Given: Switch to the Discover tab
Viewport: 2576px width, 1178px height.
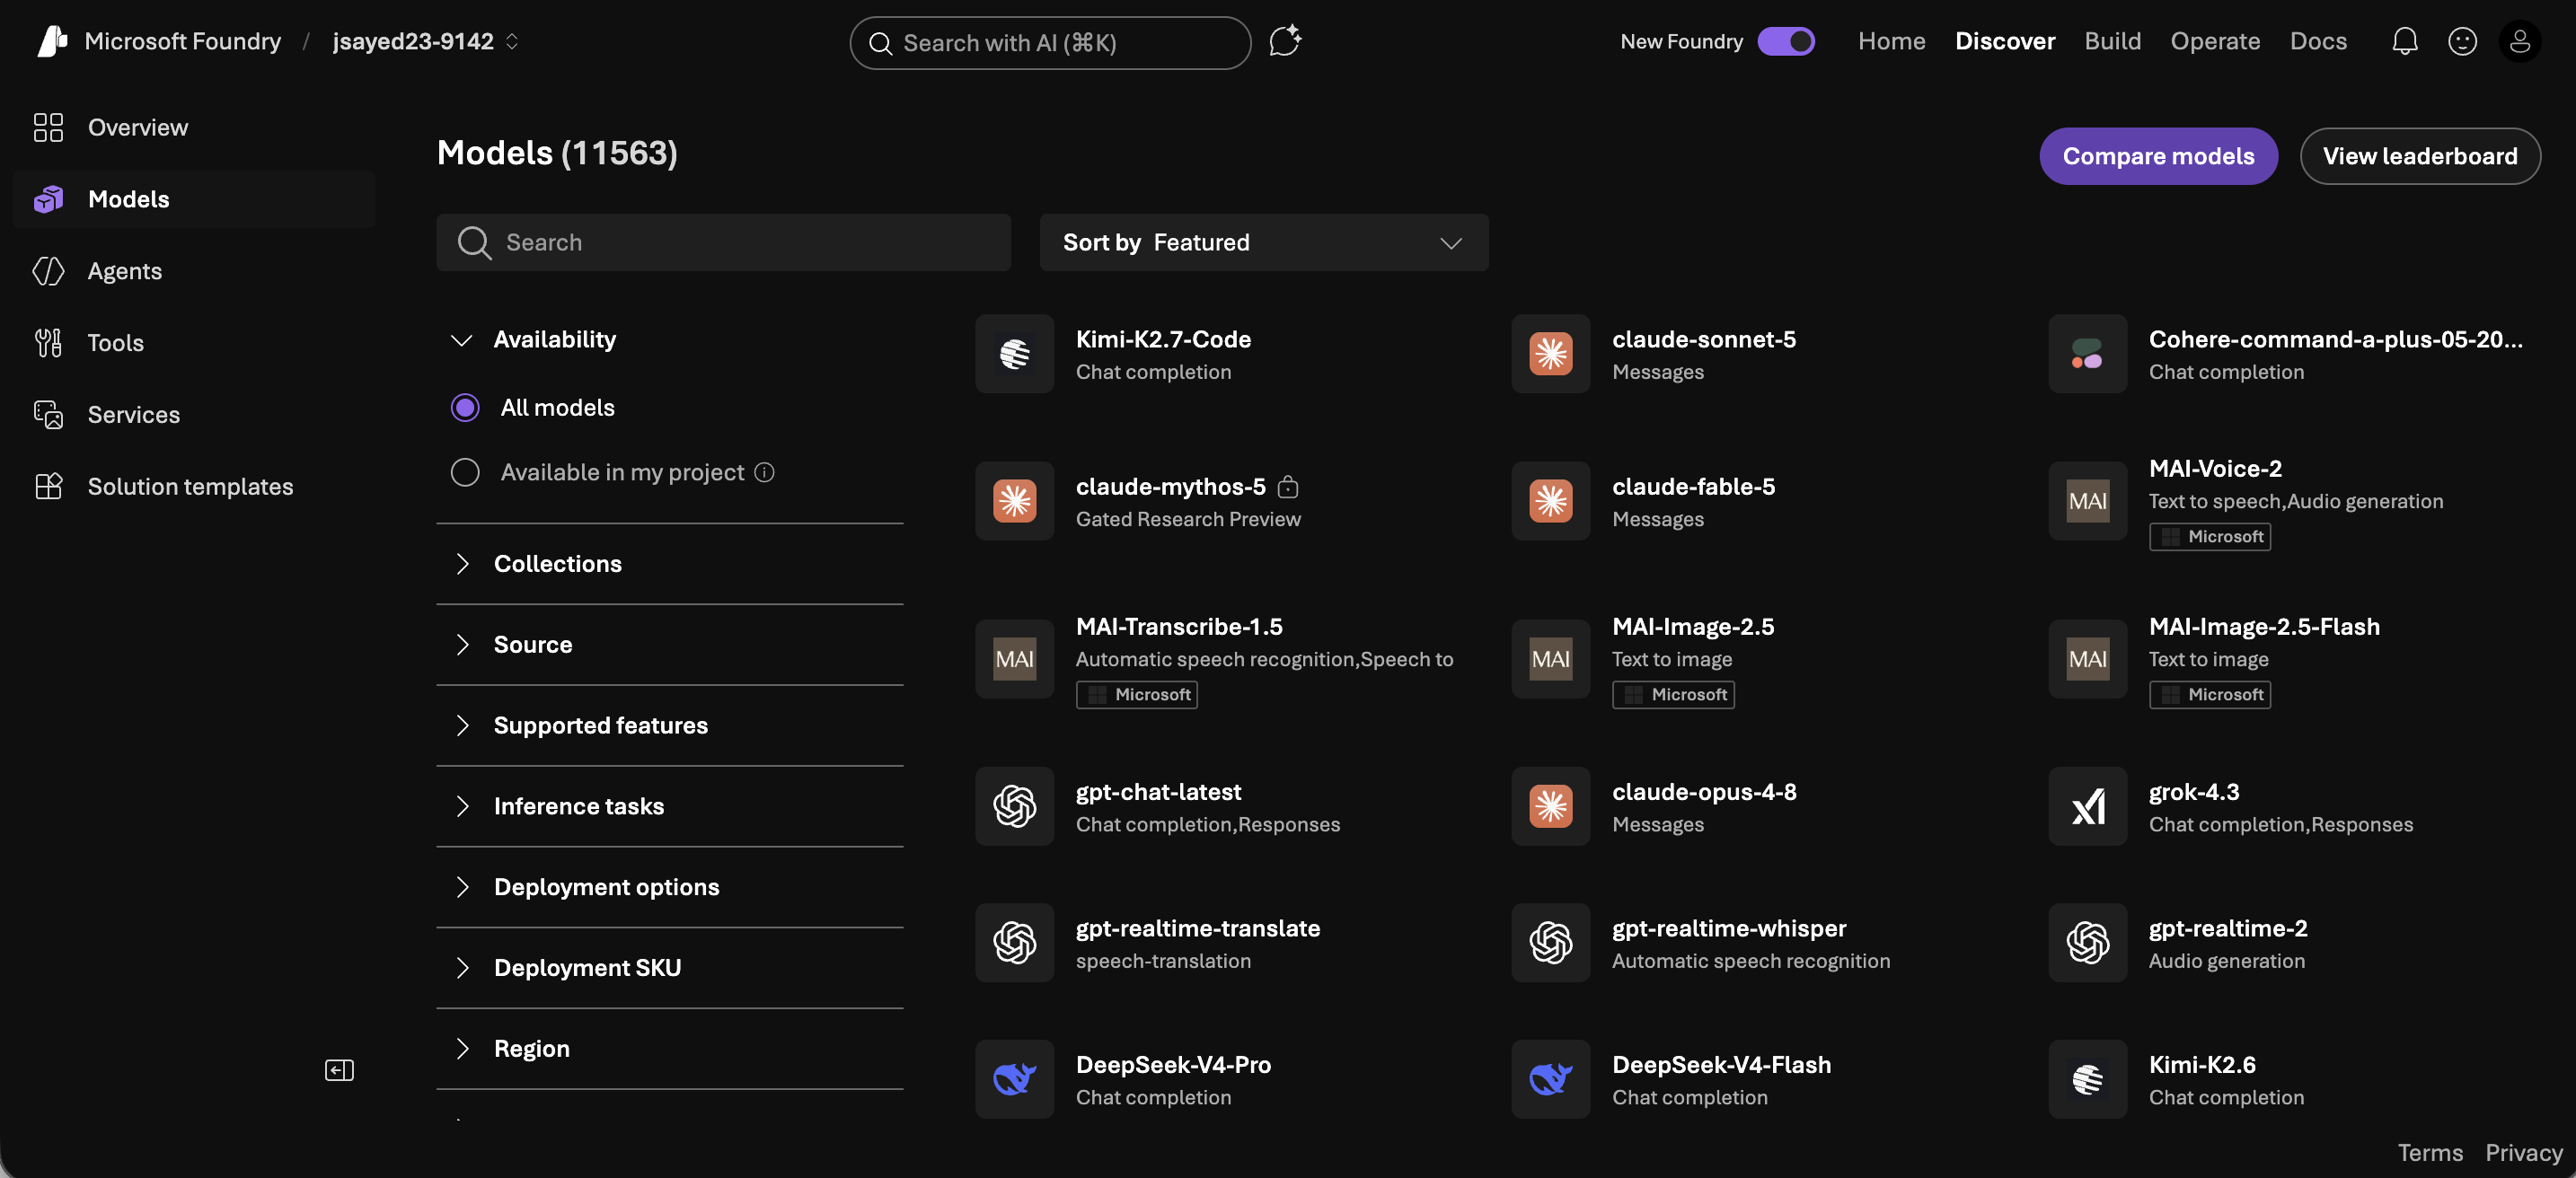Looking at the screenshot, I should click(2004, 41).
